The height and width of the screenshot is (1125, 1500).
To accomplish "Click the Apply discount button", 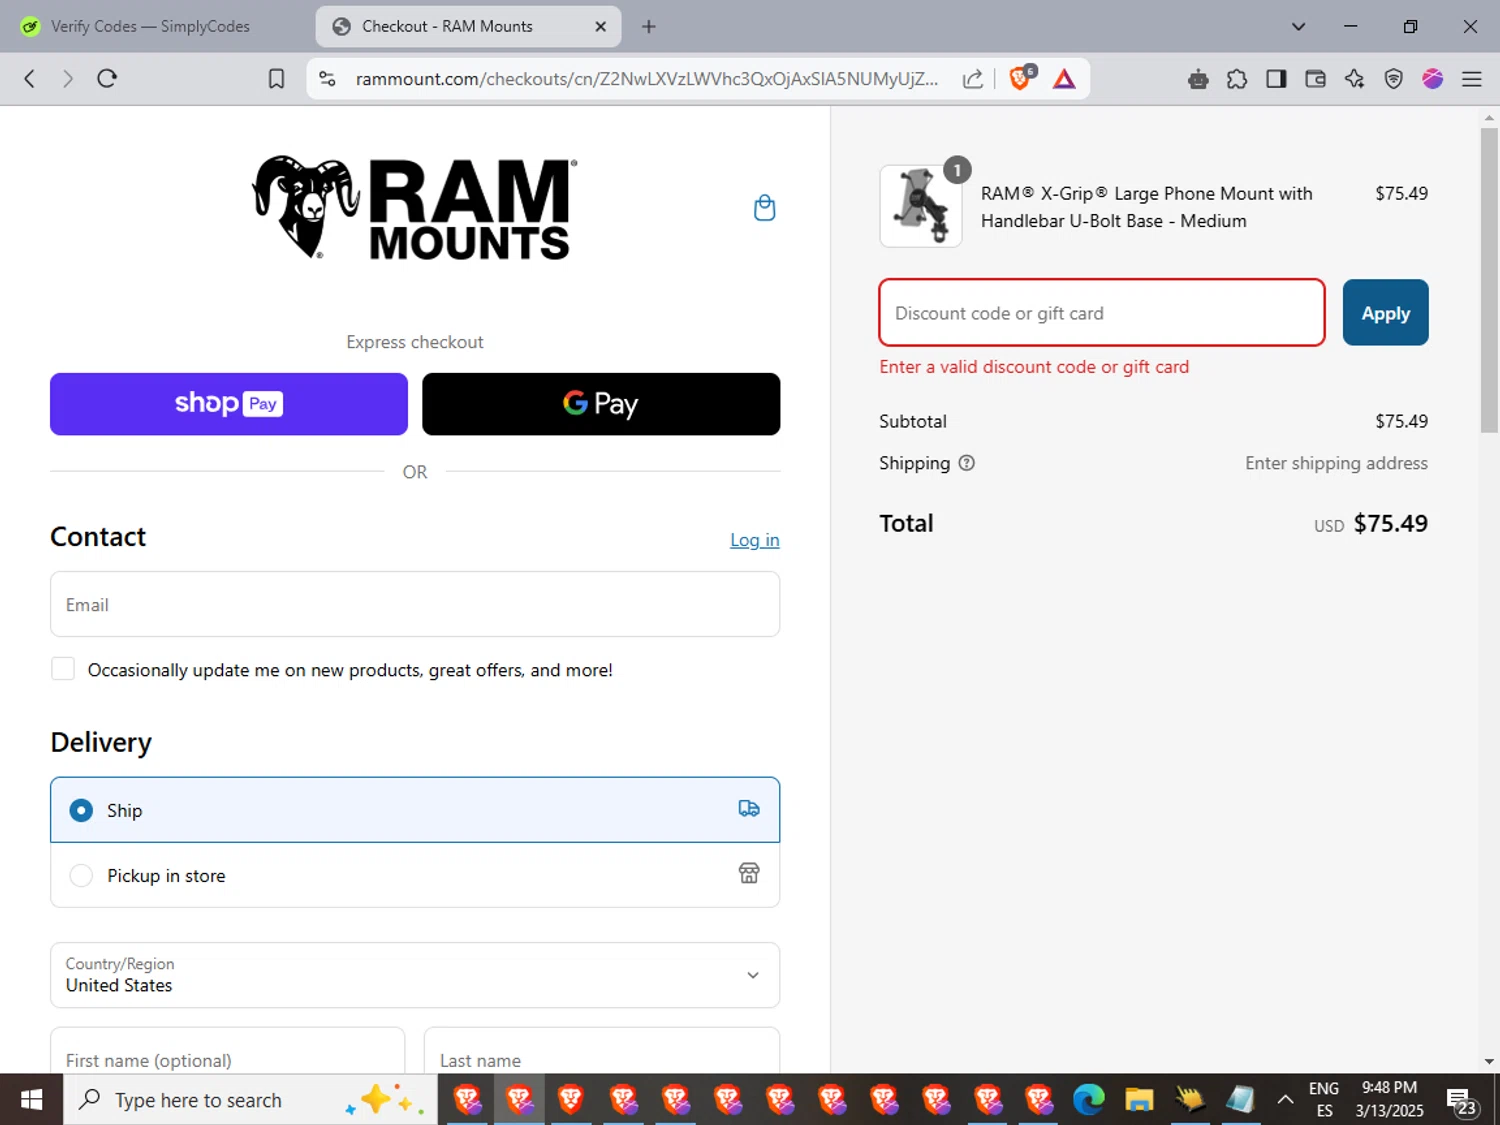I will point(1385,313).
